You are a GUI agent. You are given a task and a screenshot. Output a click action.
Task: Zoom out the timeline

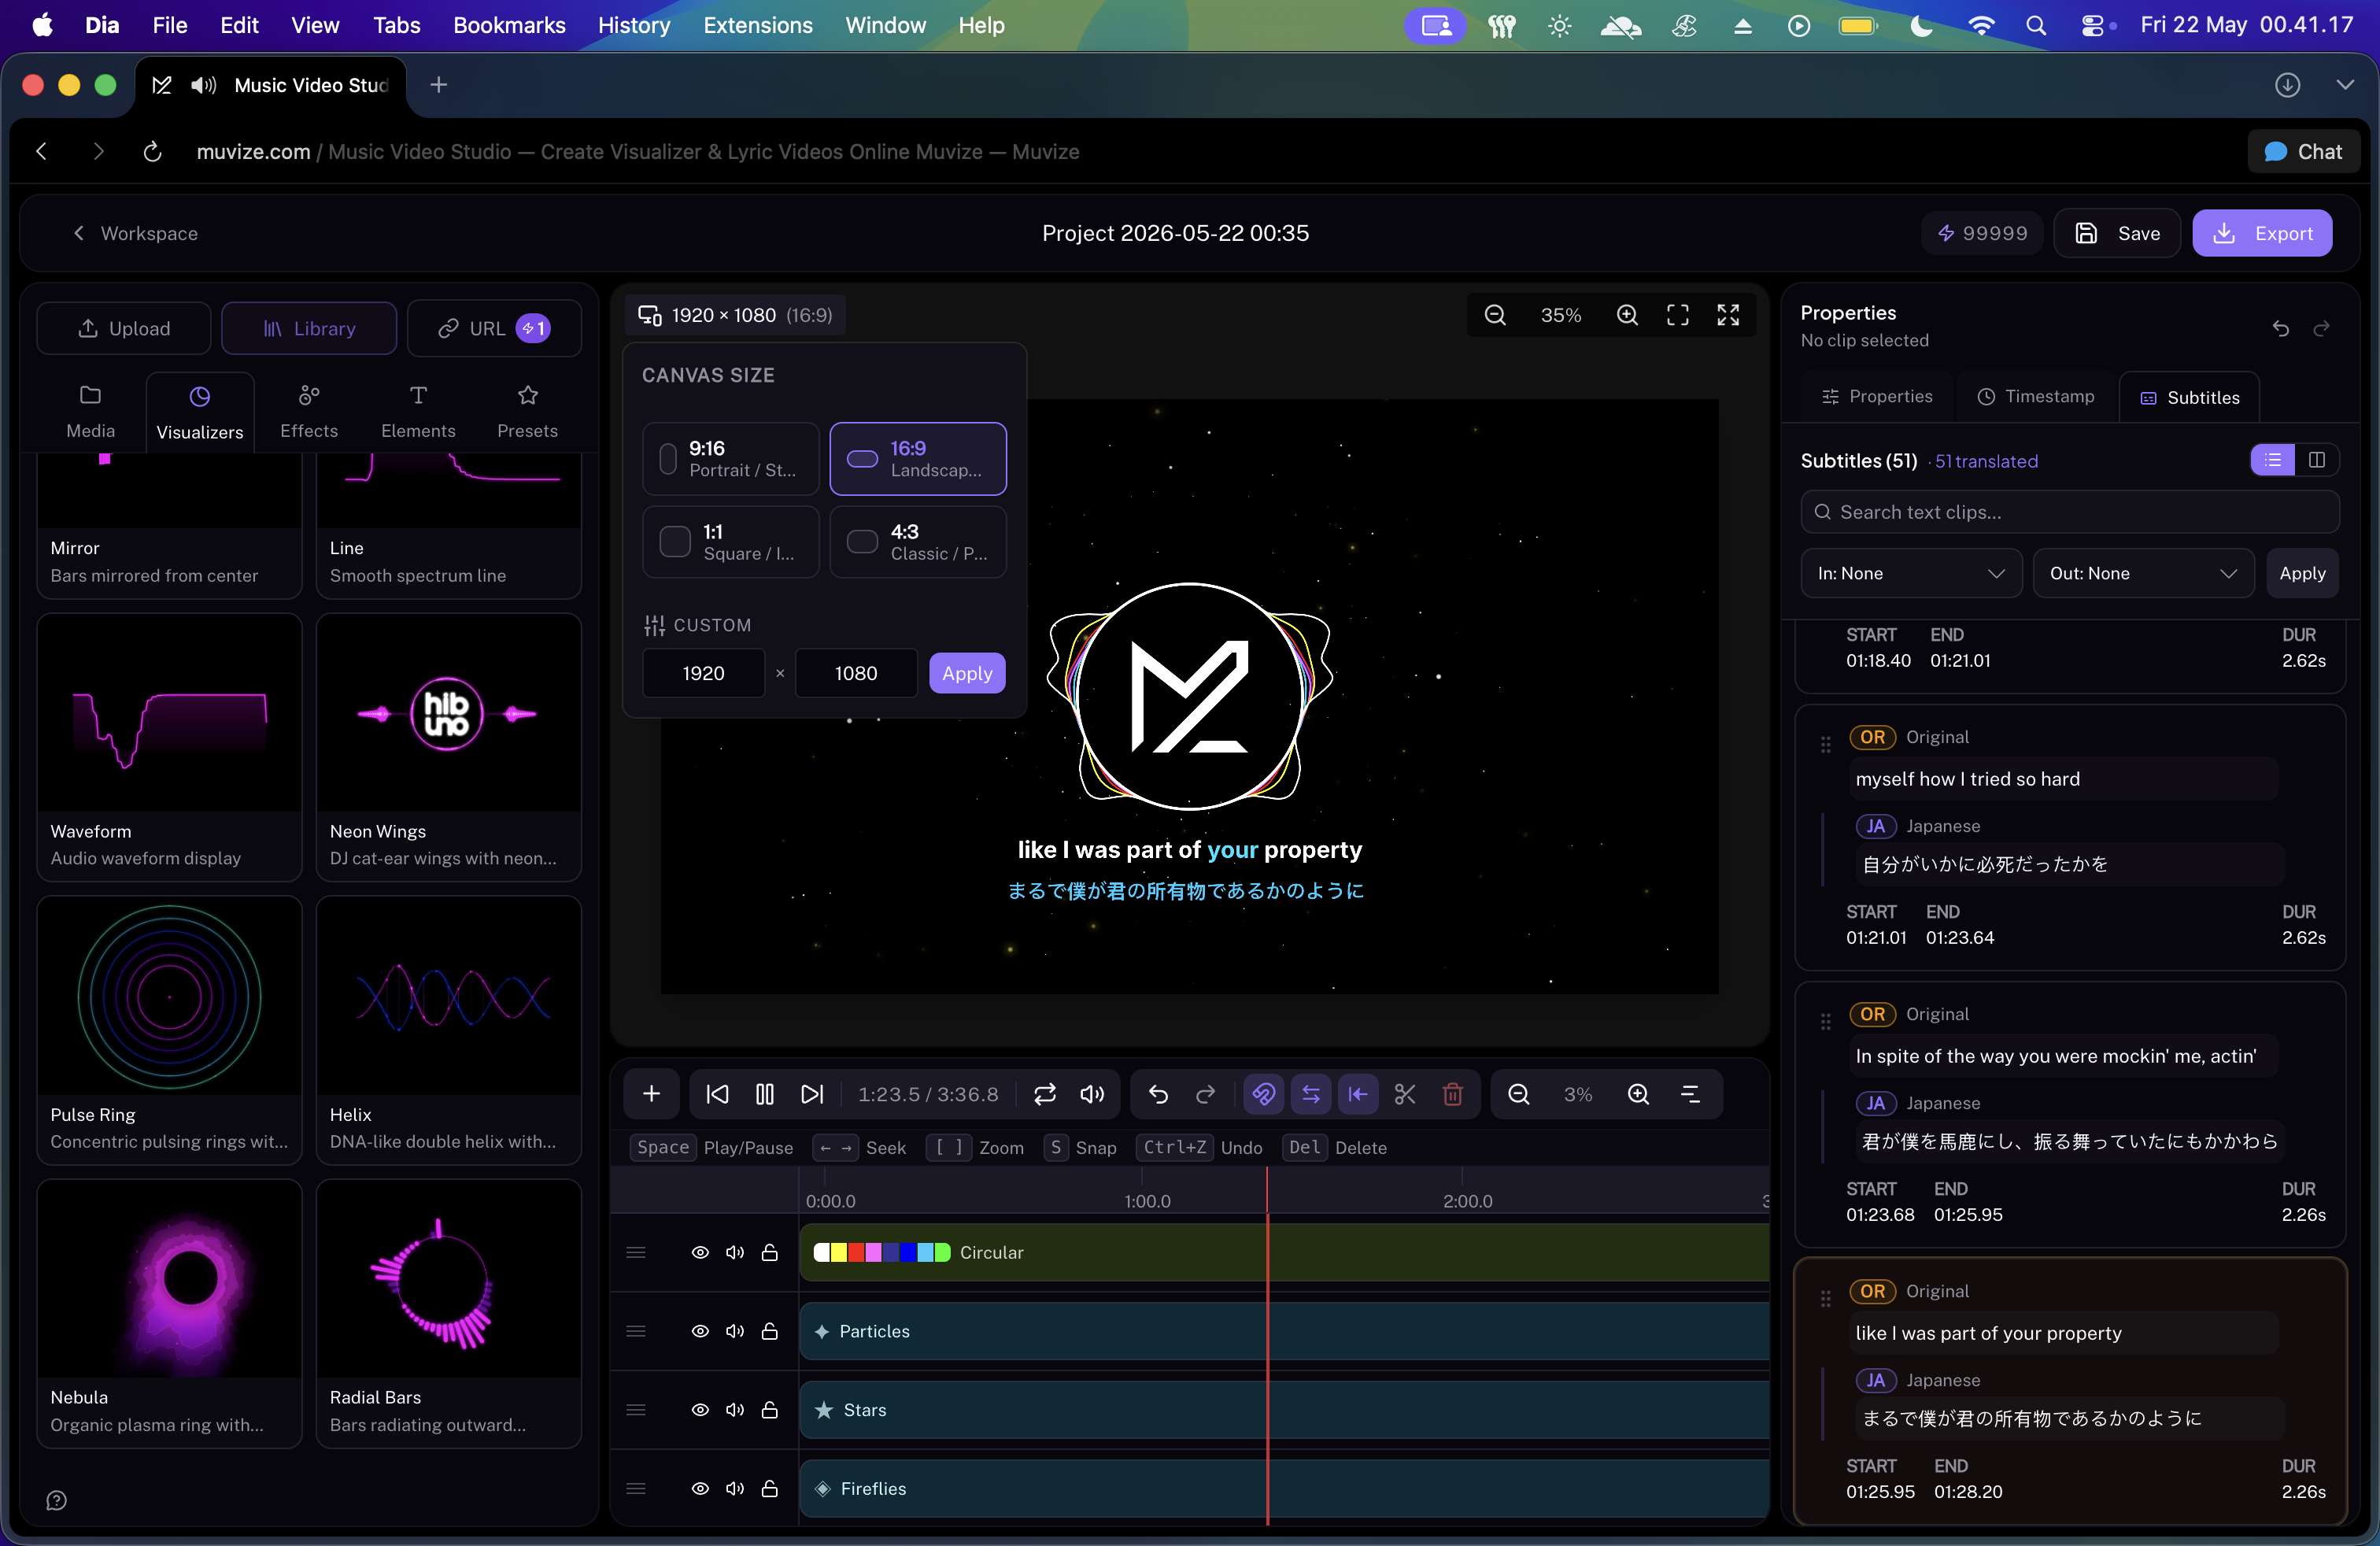(x=1518, y=1094)
